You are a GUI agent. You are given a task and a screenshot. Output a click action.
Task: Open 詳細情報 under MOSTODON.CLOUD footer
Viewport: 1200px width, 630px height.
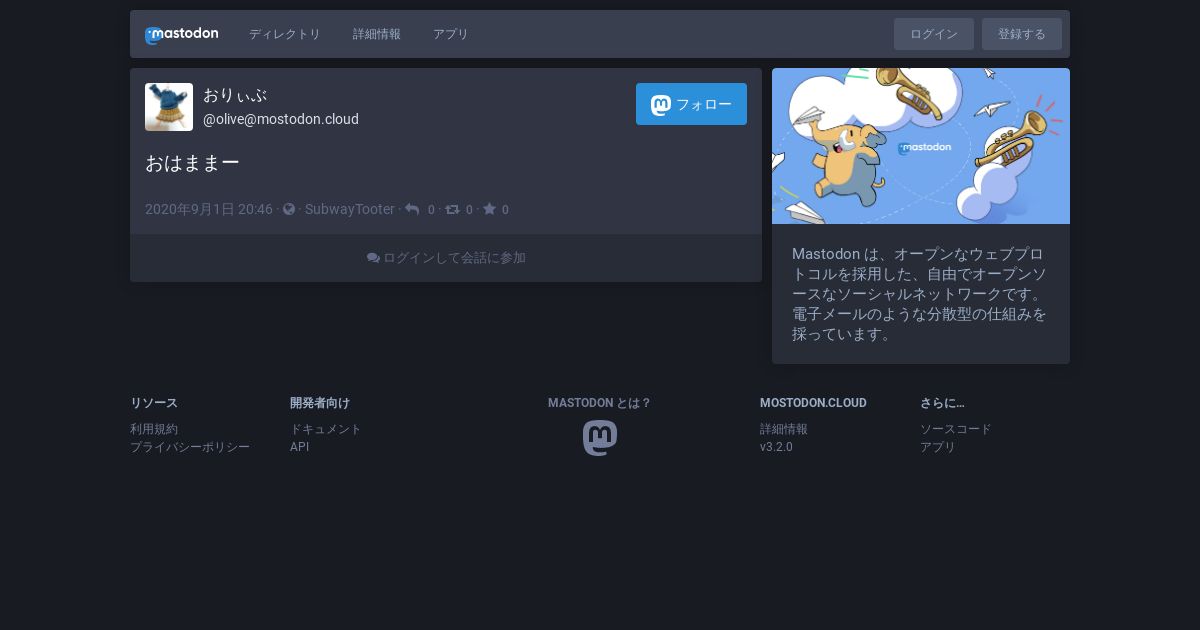coord(784,429)
